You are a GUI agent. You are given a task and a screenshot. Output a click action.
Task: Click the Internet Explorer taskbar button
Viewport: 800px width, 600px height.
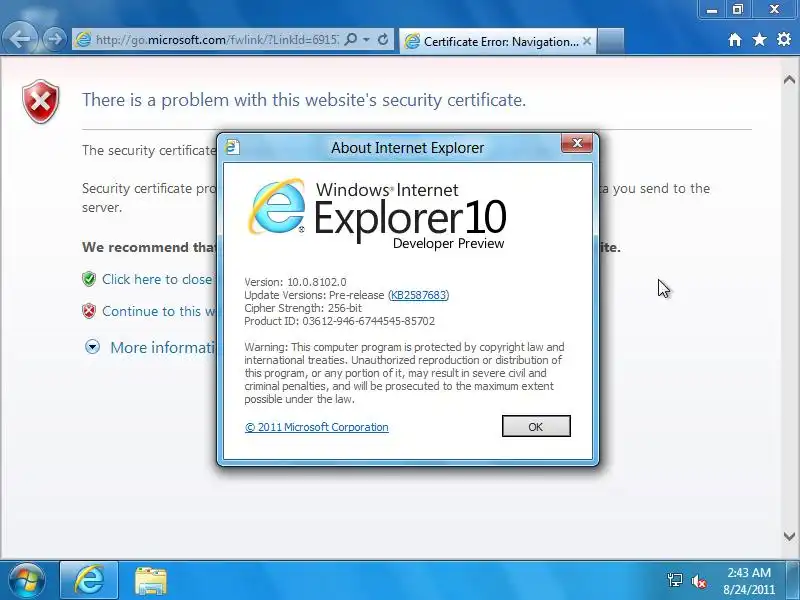point(89,581)
